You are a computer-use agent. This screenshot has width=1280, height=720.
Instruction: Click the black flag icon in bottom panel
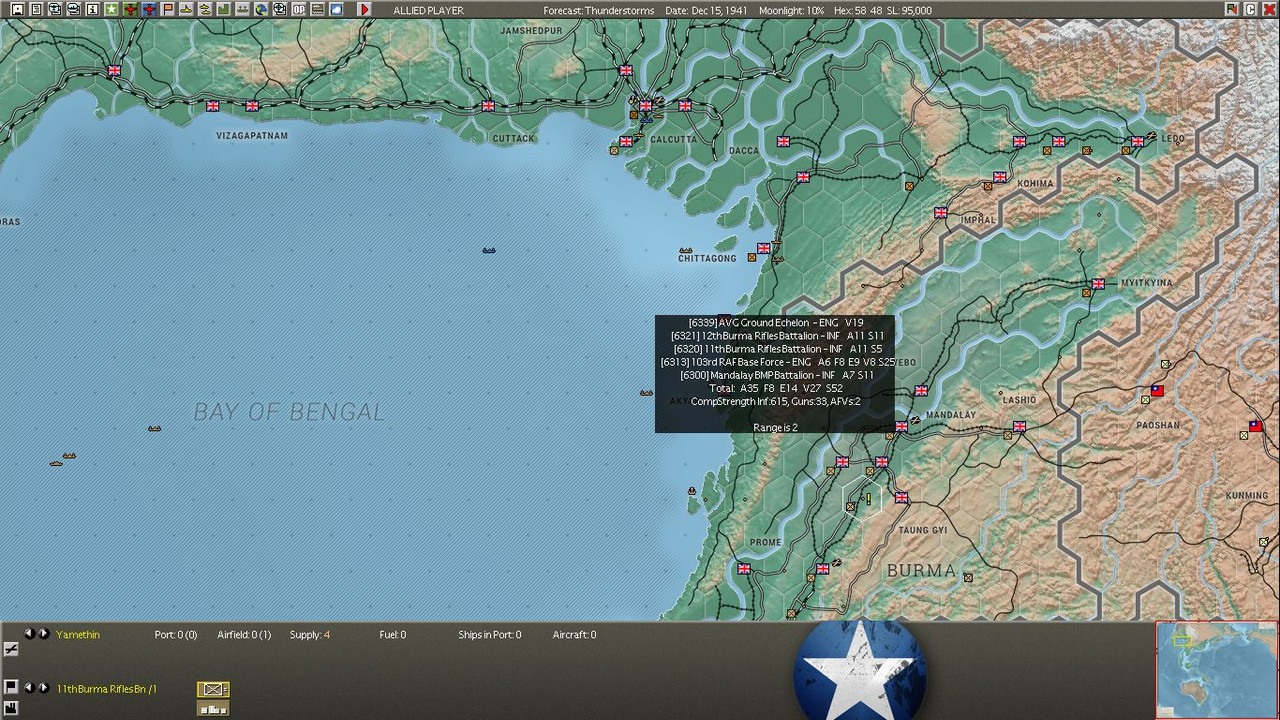pyautogui.click(x=11, y=687)
